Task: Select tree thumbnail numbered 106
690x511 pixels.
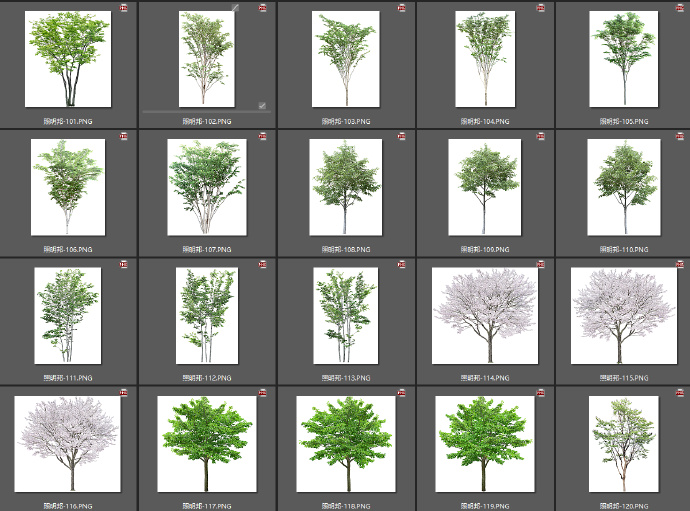Action: coord(68,187)
